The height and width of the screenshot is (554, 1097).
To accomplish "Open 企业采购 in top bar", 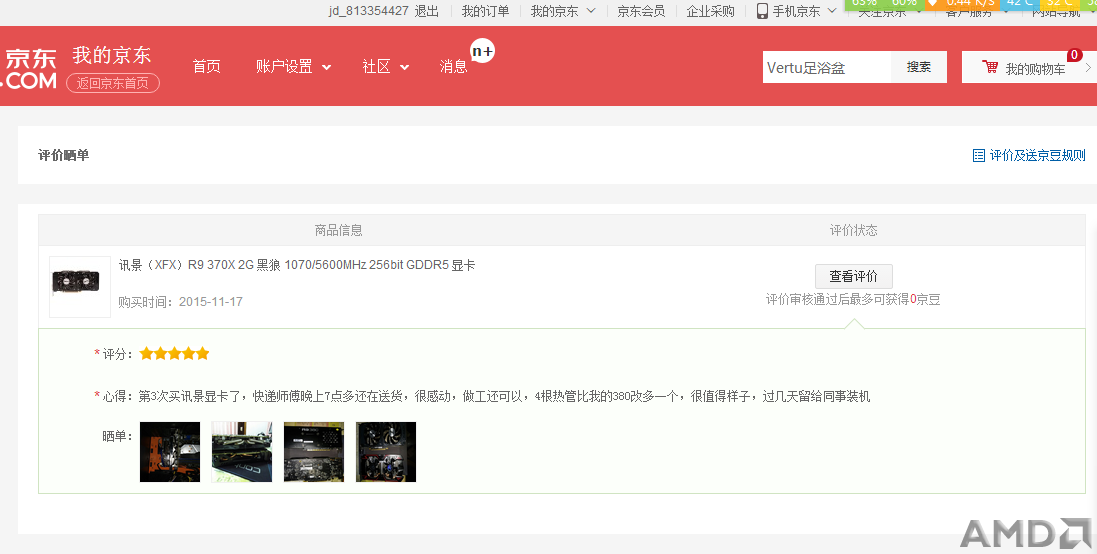I will click(710, 11).
